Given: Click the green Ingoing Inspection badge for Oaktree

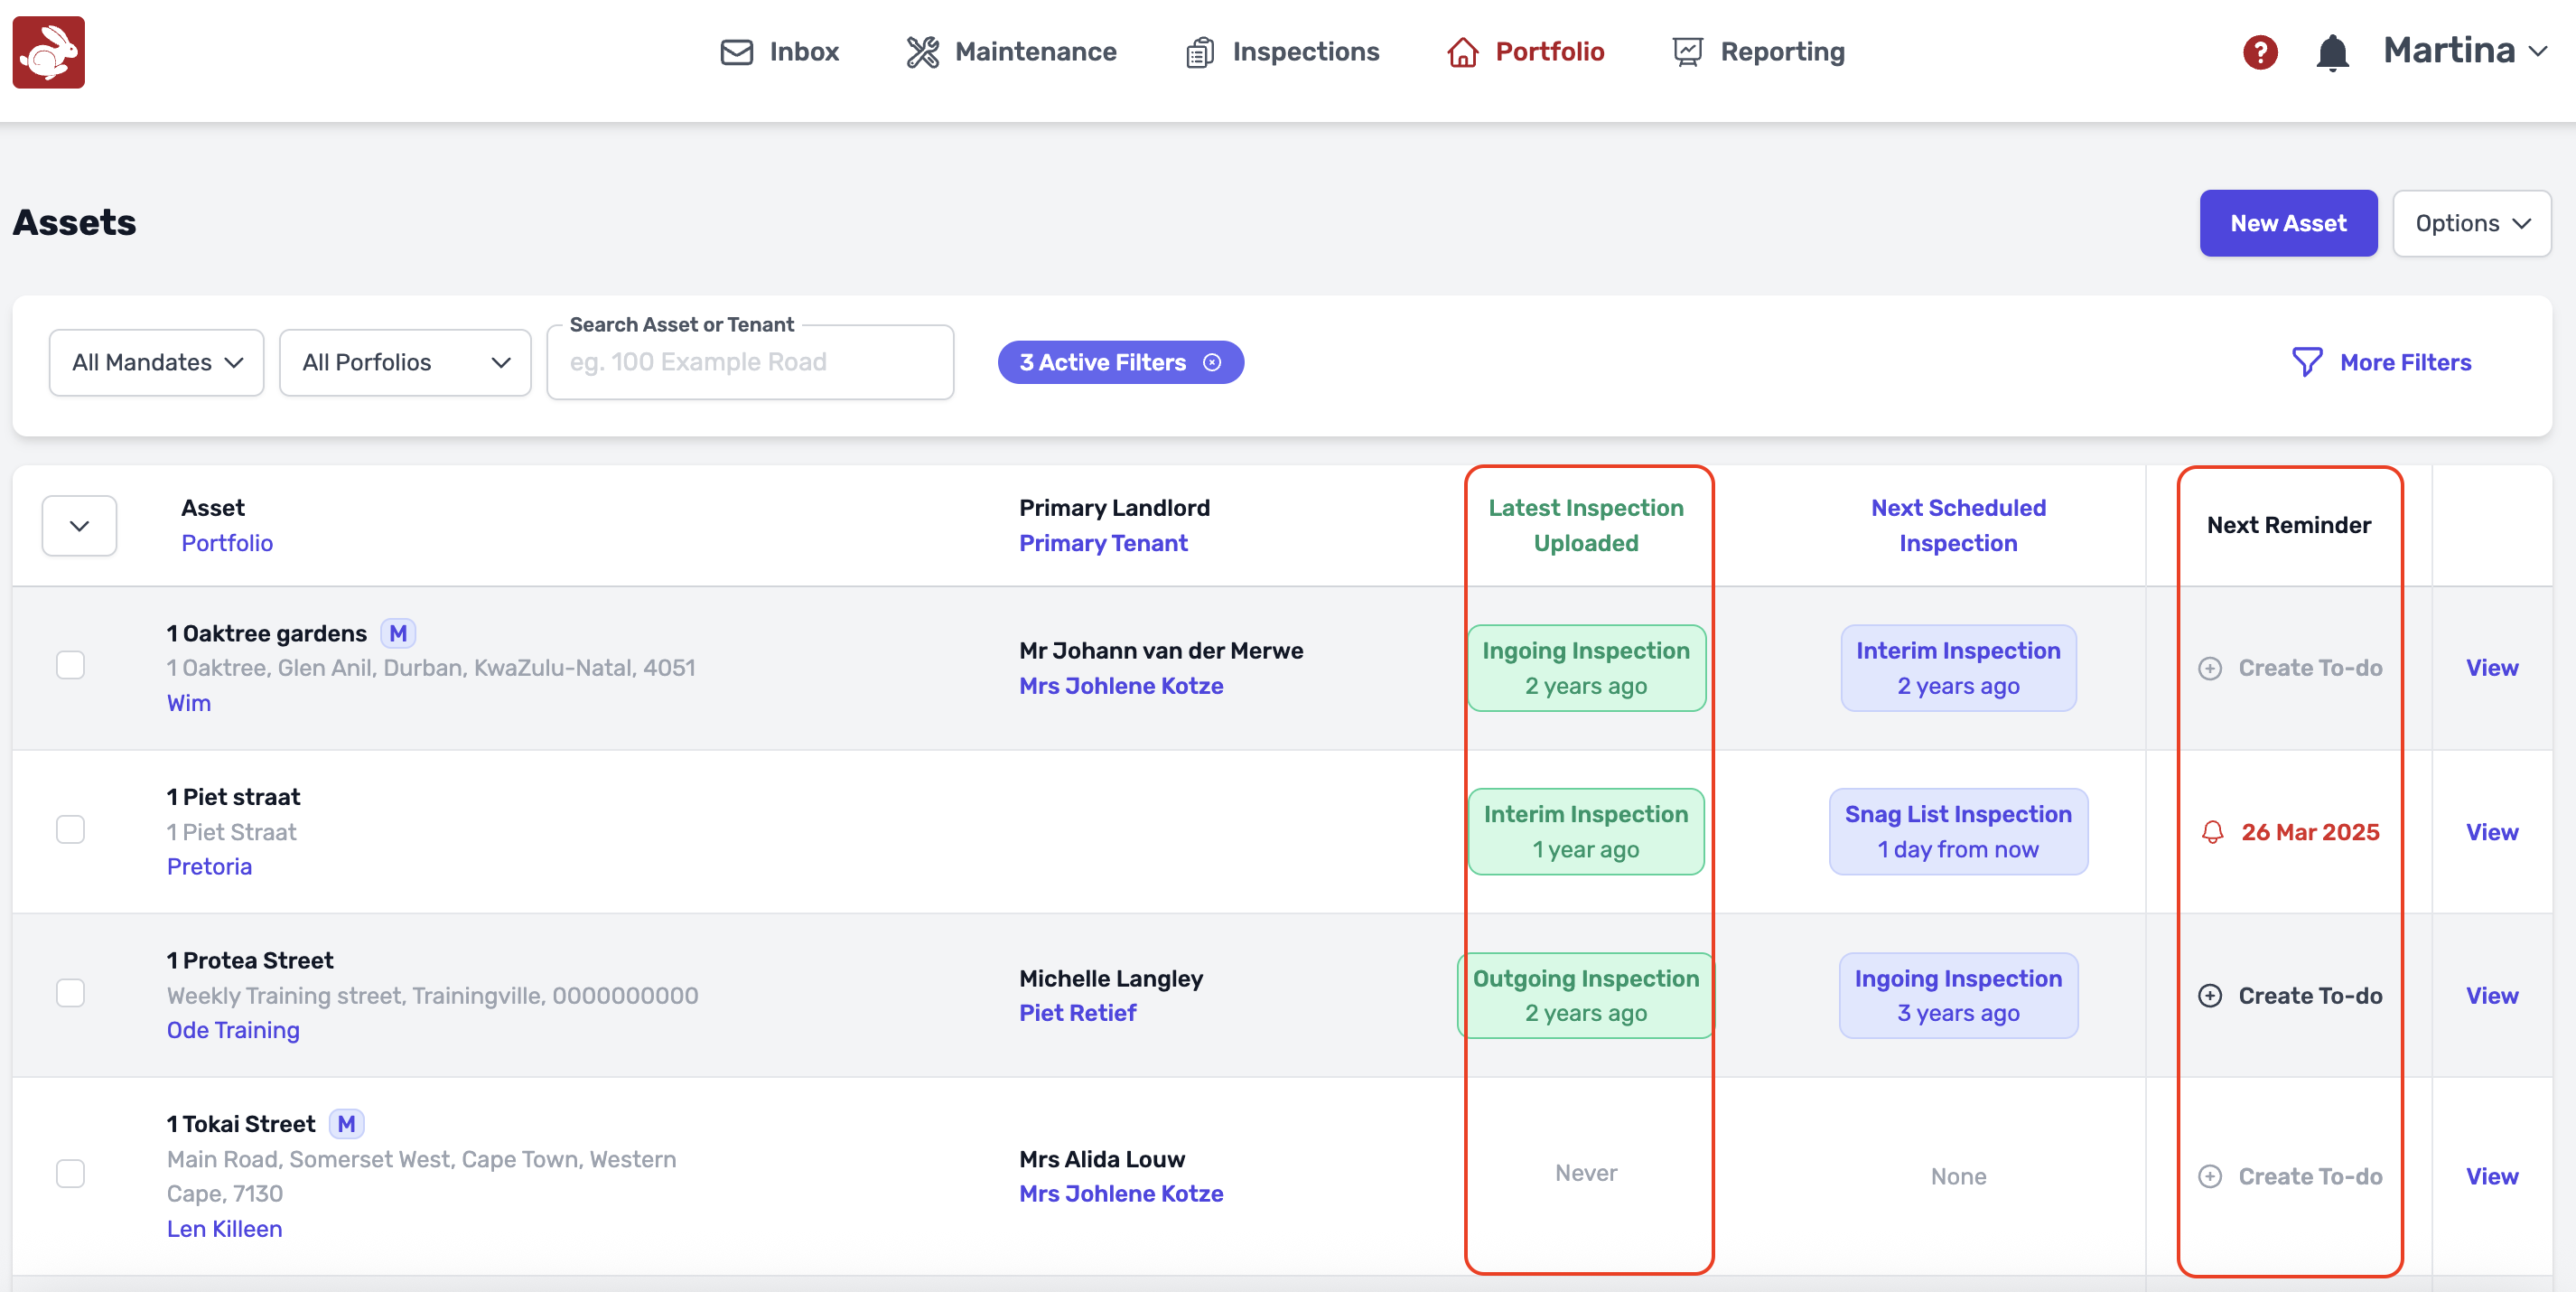Looking at the screenshot, I should (1585, 668).
